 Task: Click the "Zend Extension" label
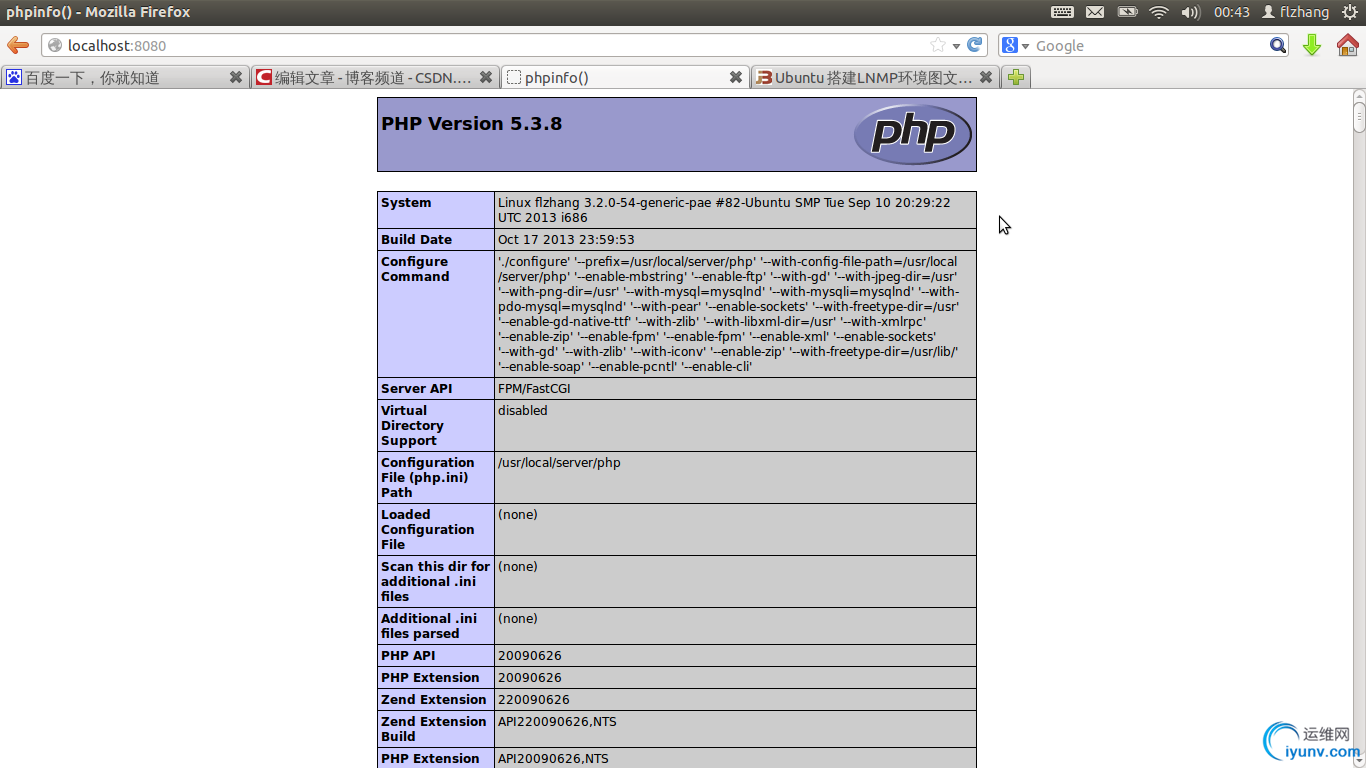[434, 700]
